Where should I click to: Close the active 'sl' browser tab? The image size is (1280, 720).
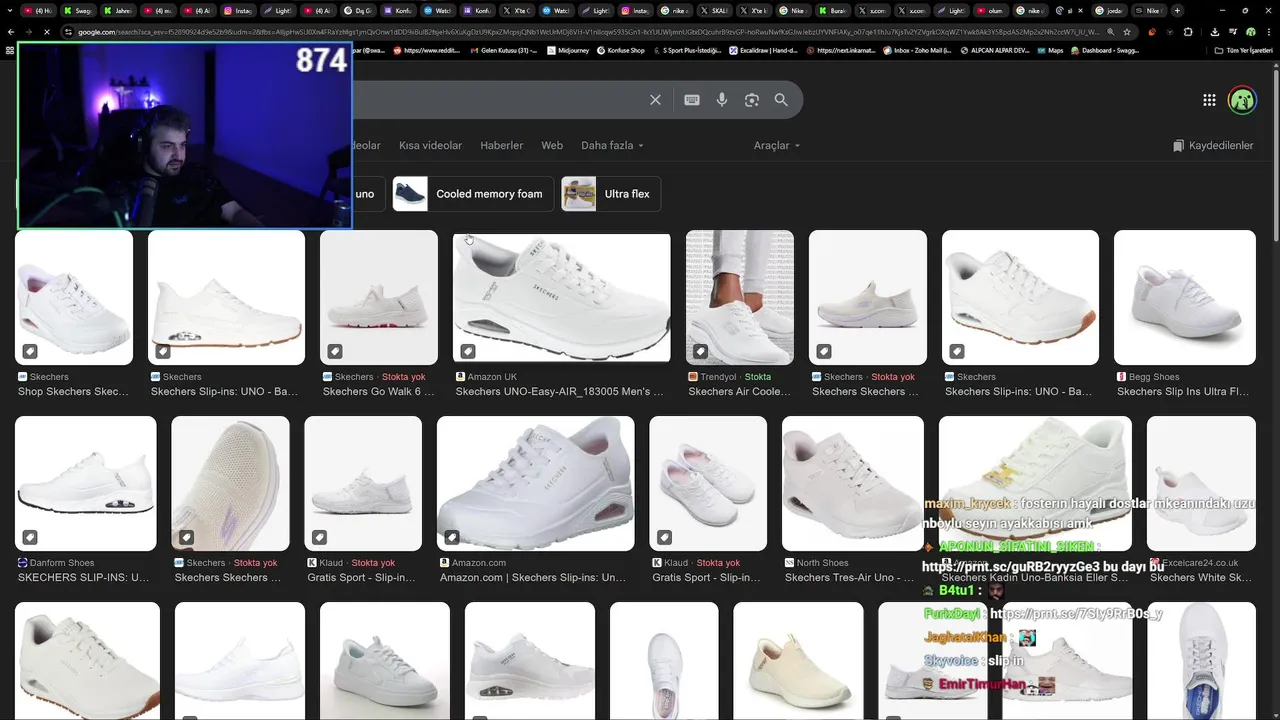click(x=1080, y=10)
